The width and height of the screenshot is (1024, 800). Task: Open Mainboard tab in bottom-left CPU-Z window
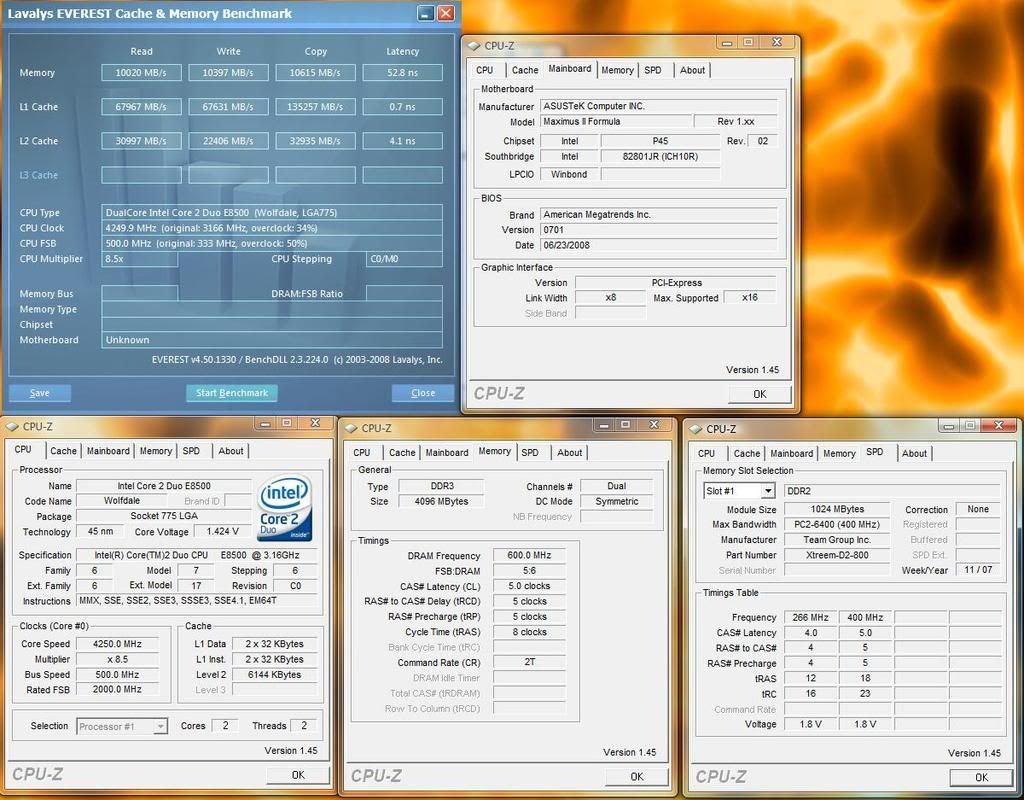108,451
